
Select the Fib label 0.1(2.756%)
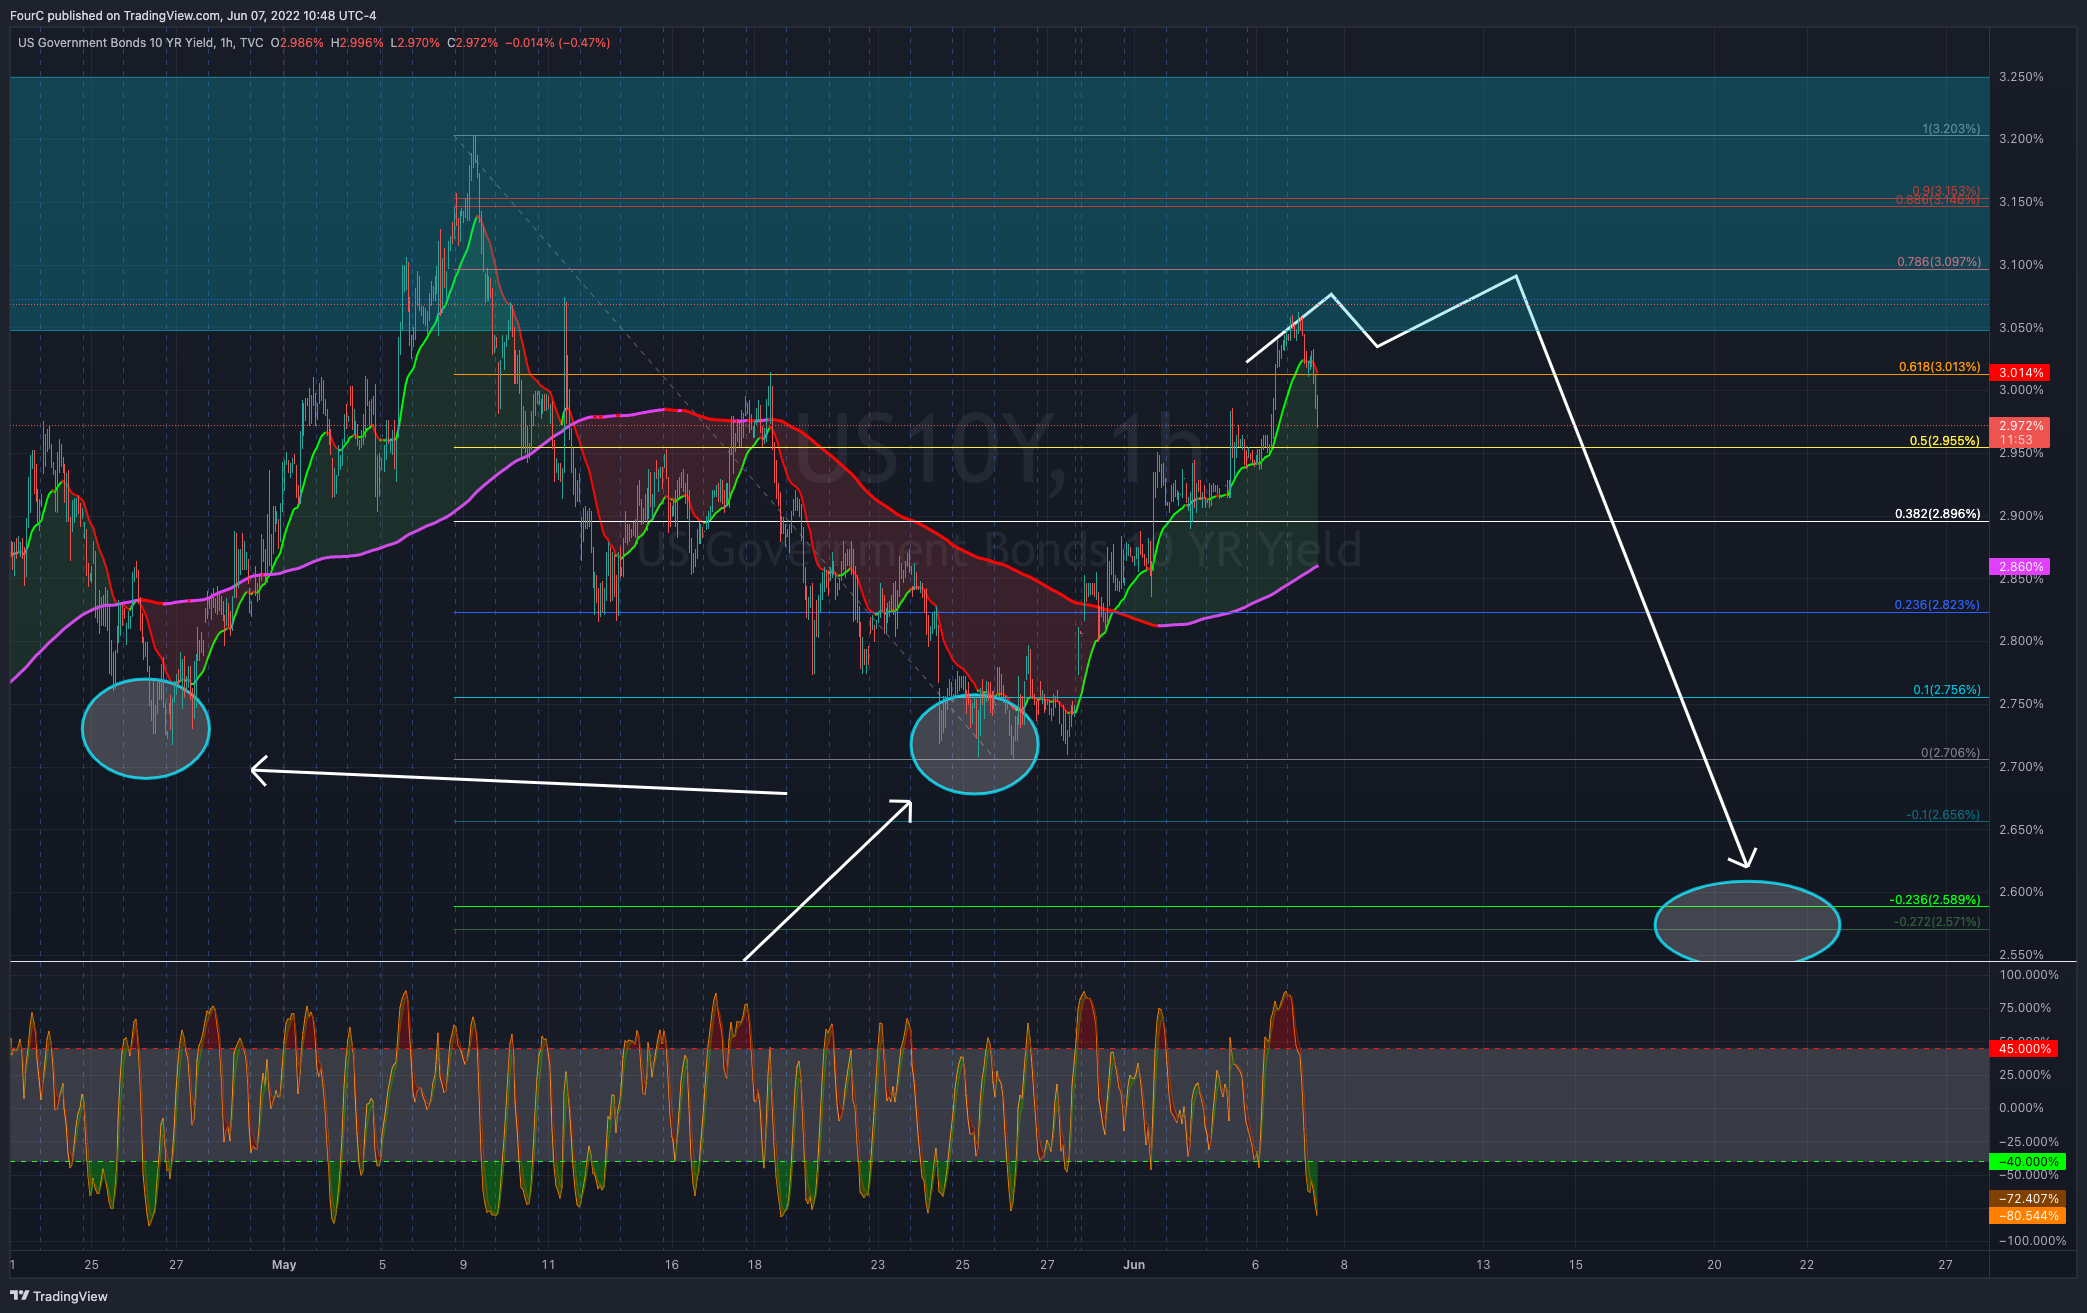click(1947, 690)
